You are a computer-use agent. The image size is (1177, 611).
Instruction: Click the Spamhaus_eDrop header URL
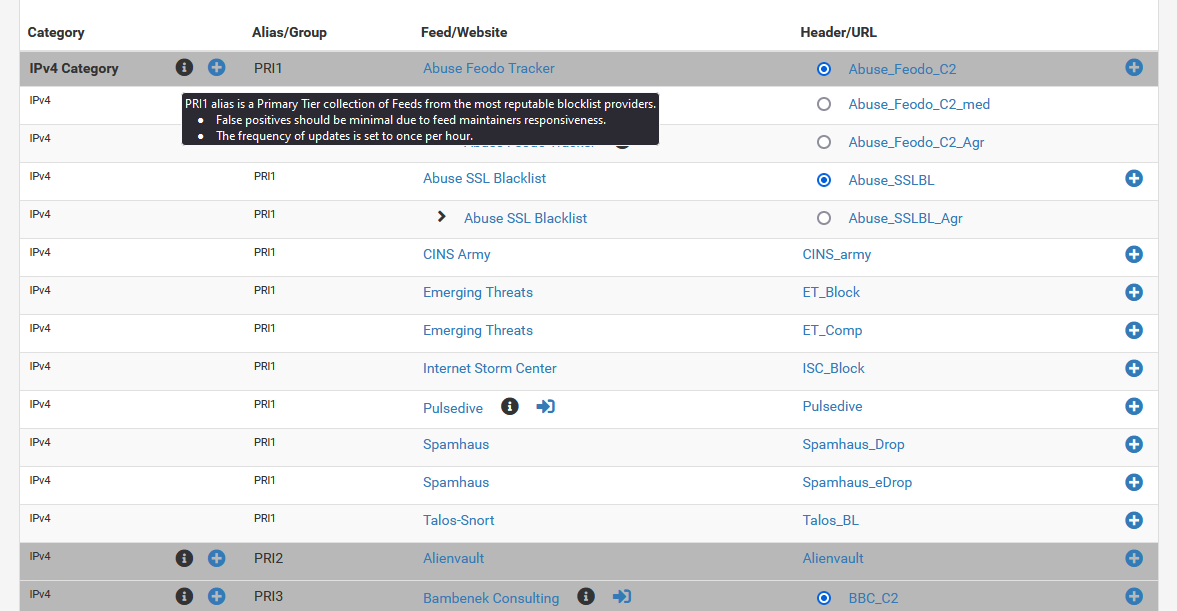(x=857, y=483)
